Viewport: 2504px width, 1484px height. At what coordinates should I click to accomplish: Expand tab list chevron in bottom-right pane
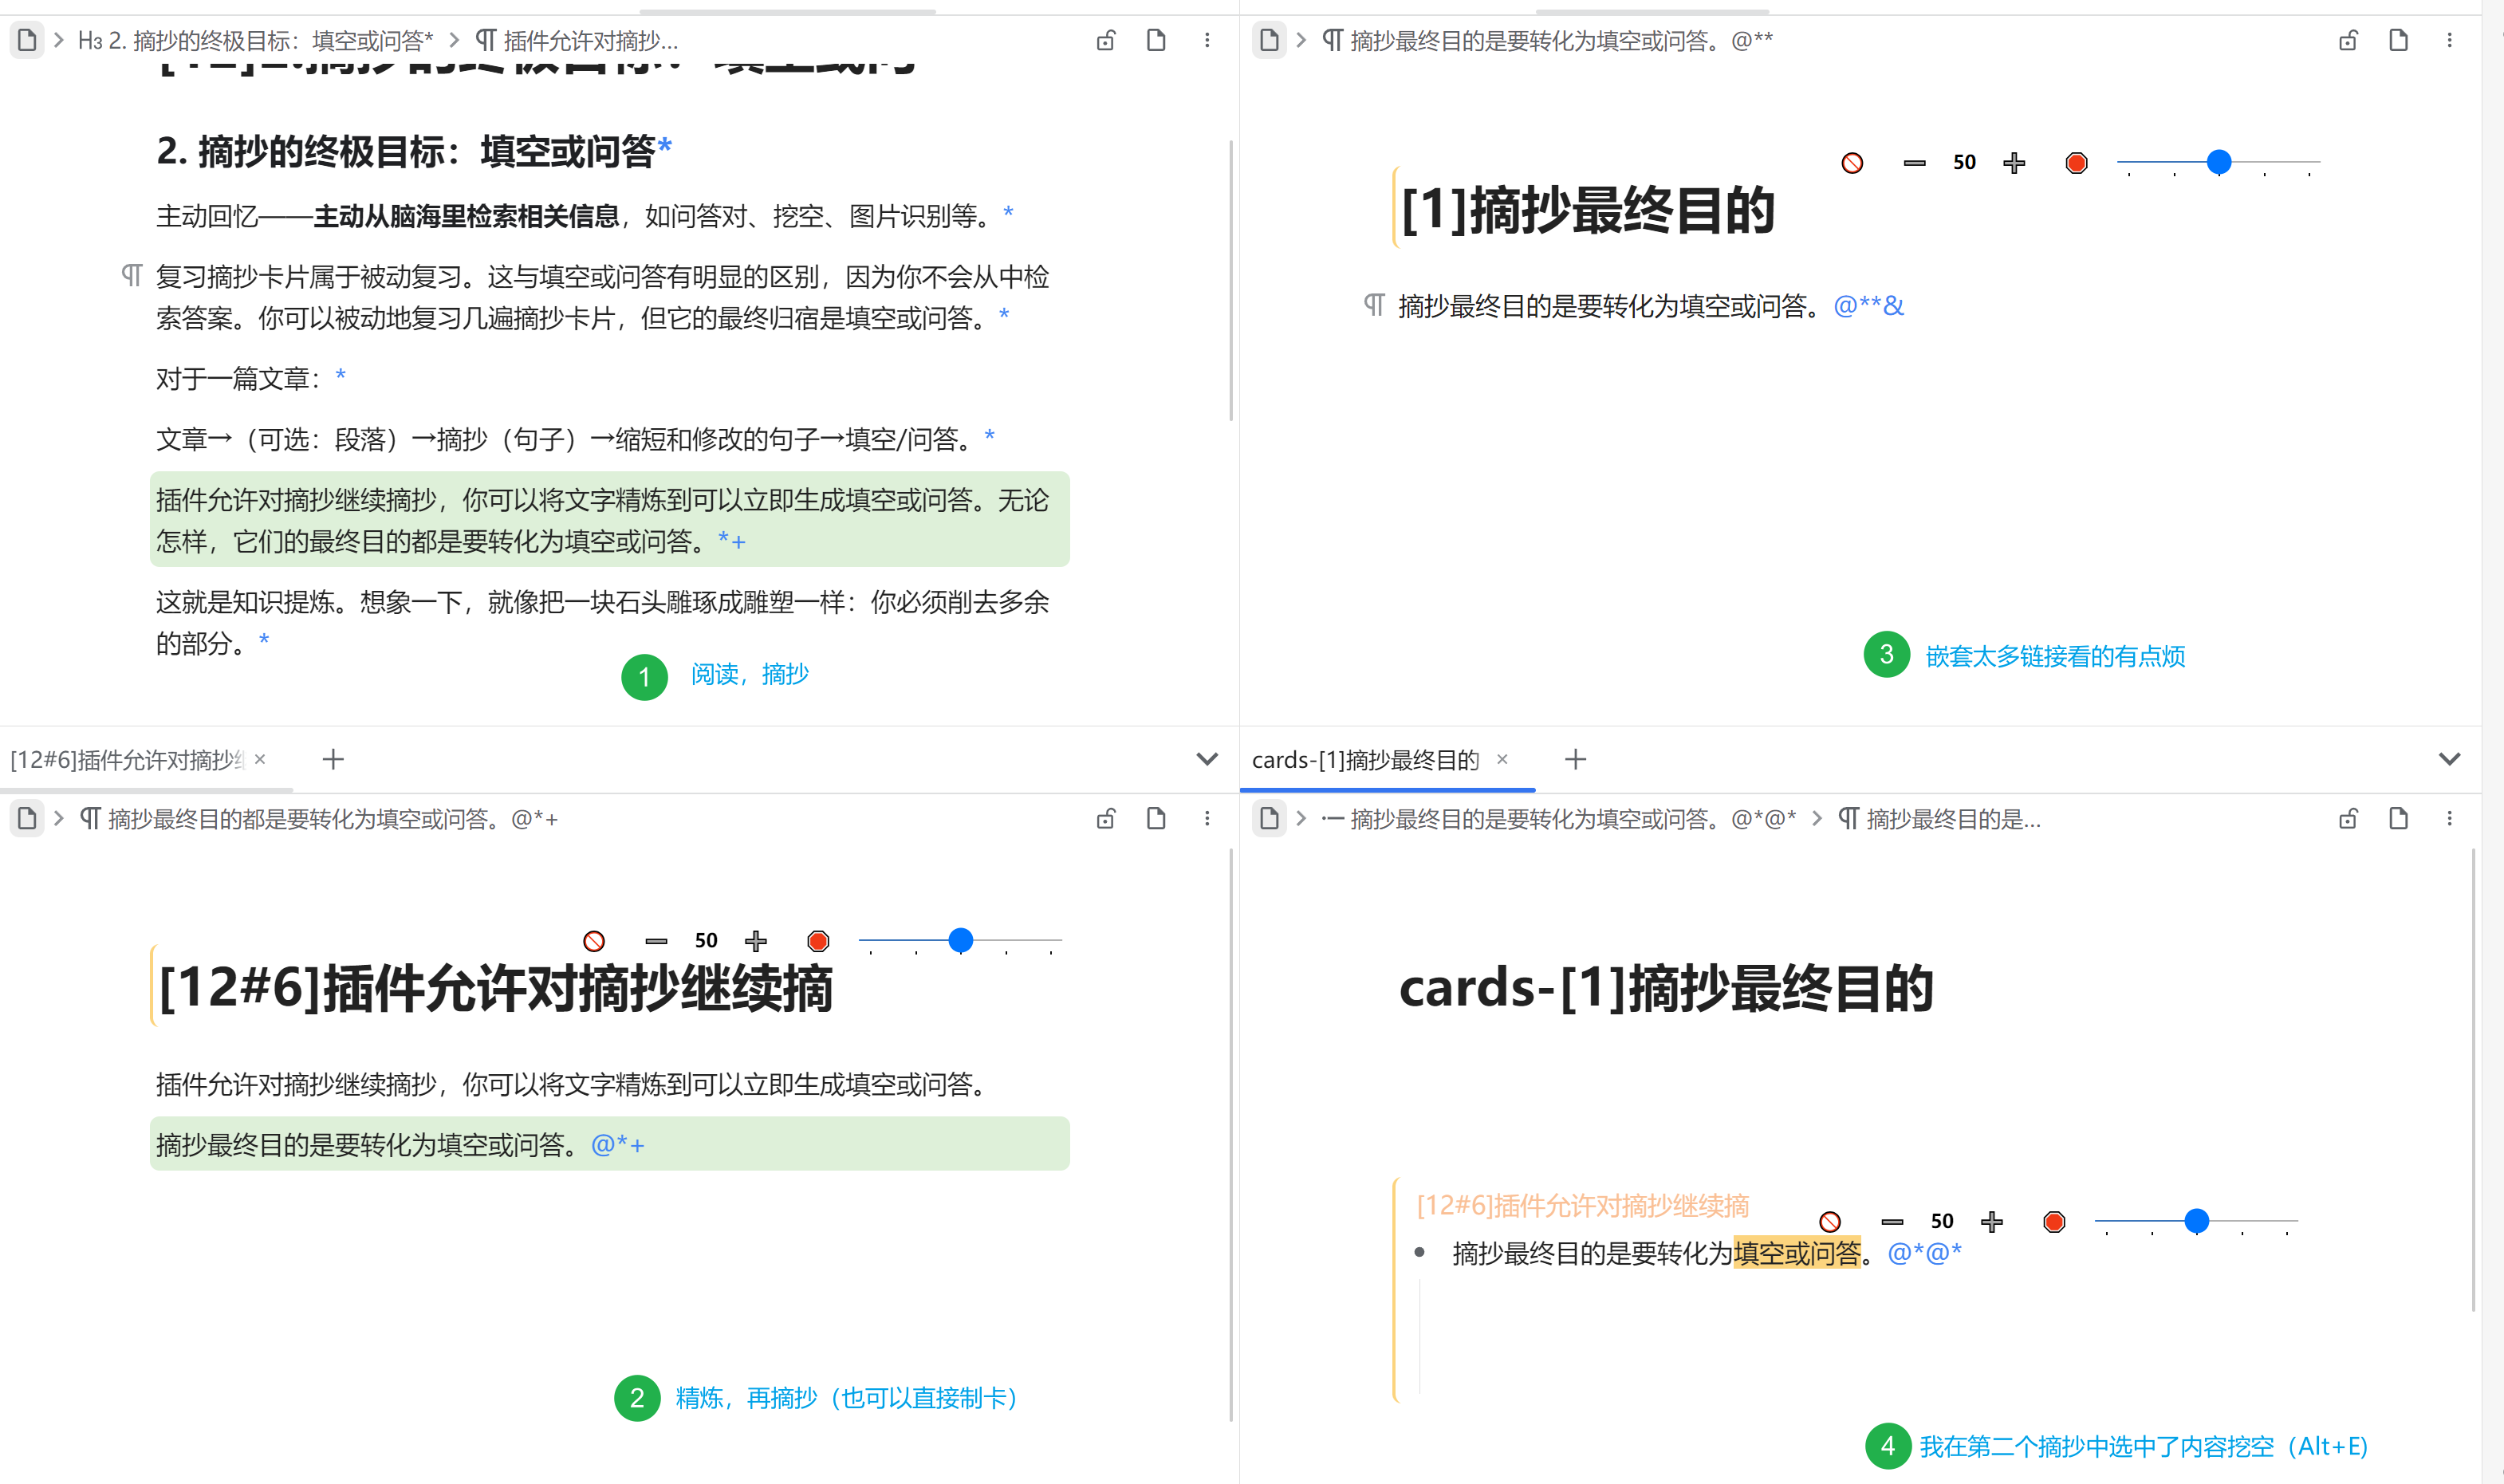click(x=2449, y=759)
